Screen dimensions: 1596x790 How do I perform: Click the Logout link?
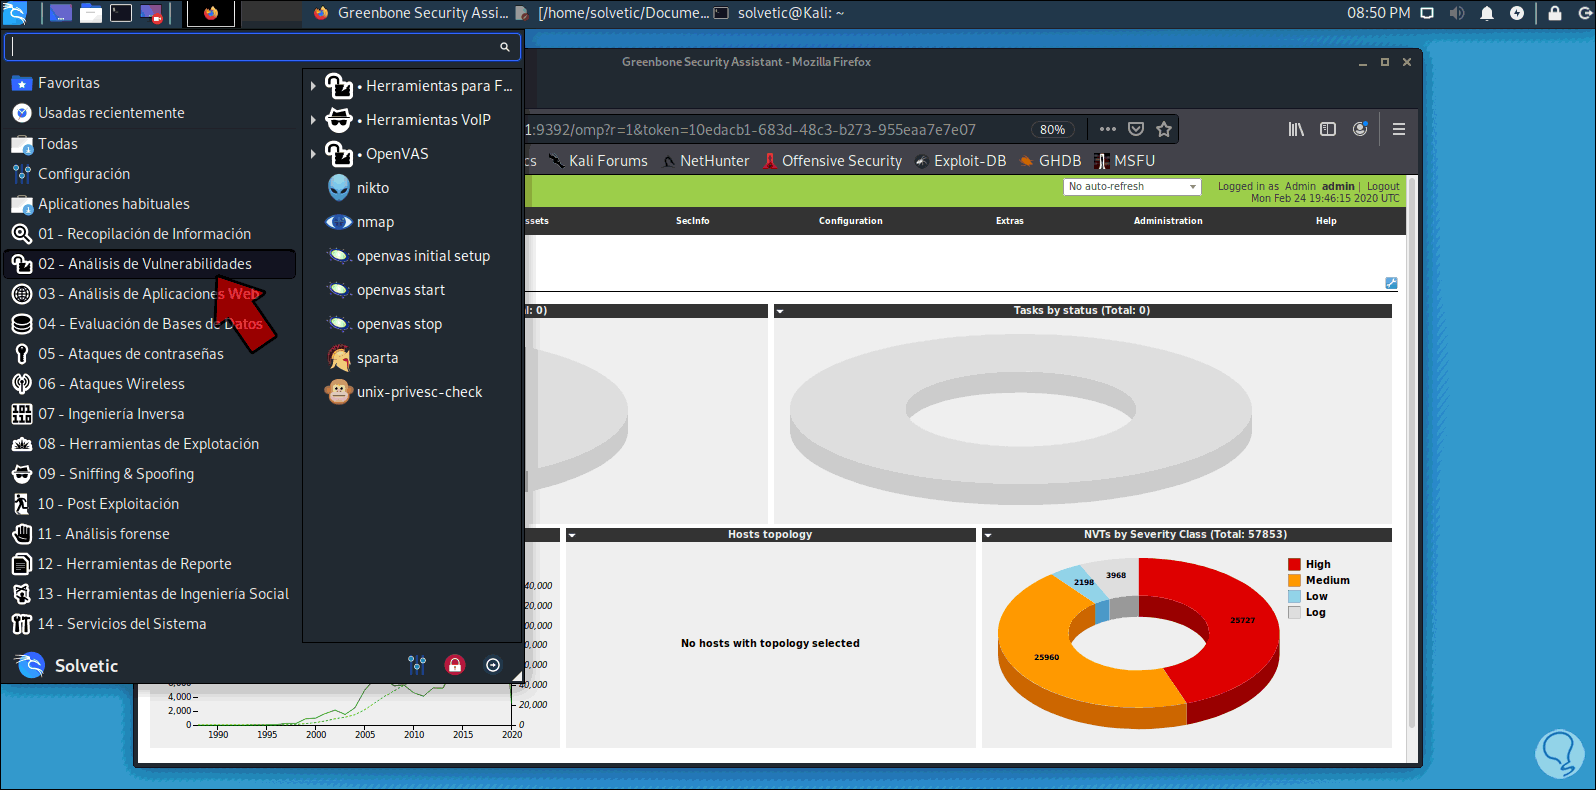1383,186
